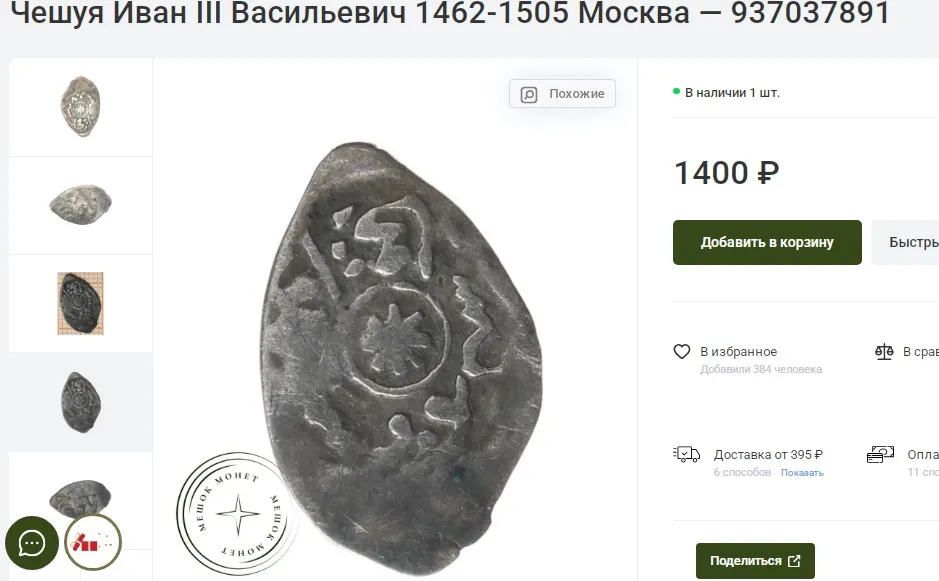Click the Мешок монет watermark stamp

[x=238, y=514]
